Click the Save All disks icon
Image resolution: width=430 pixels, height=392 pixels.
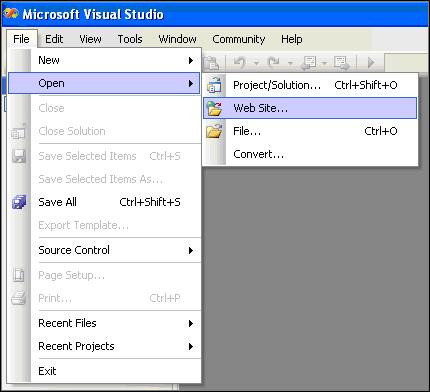(x=19, y=202)
